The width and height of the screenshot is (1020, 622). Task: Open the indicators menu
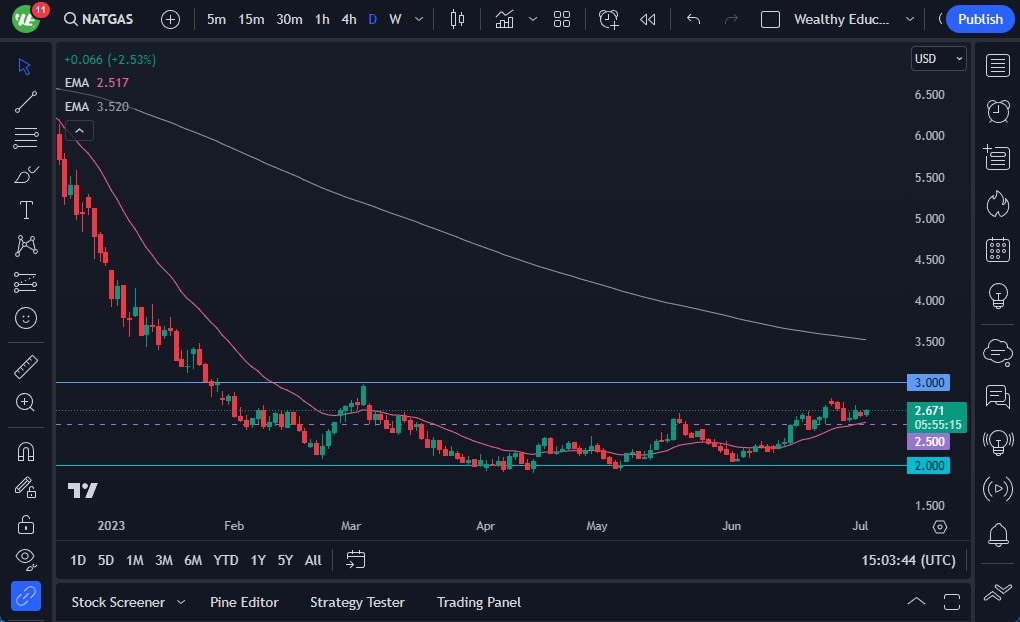coord(504,20)
